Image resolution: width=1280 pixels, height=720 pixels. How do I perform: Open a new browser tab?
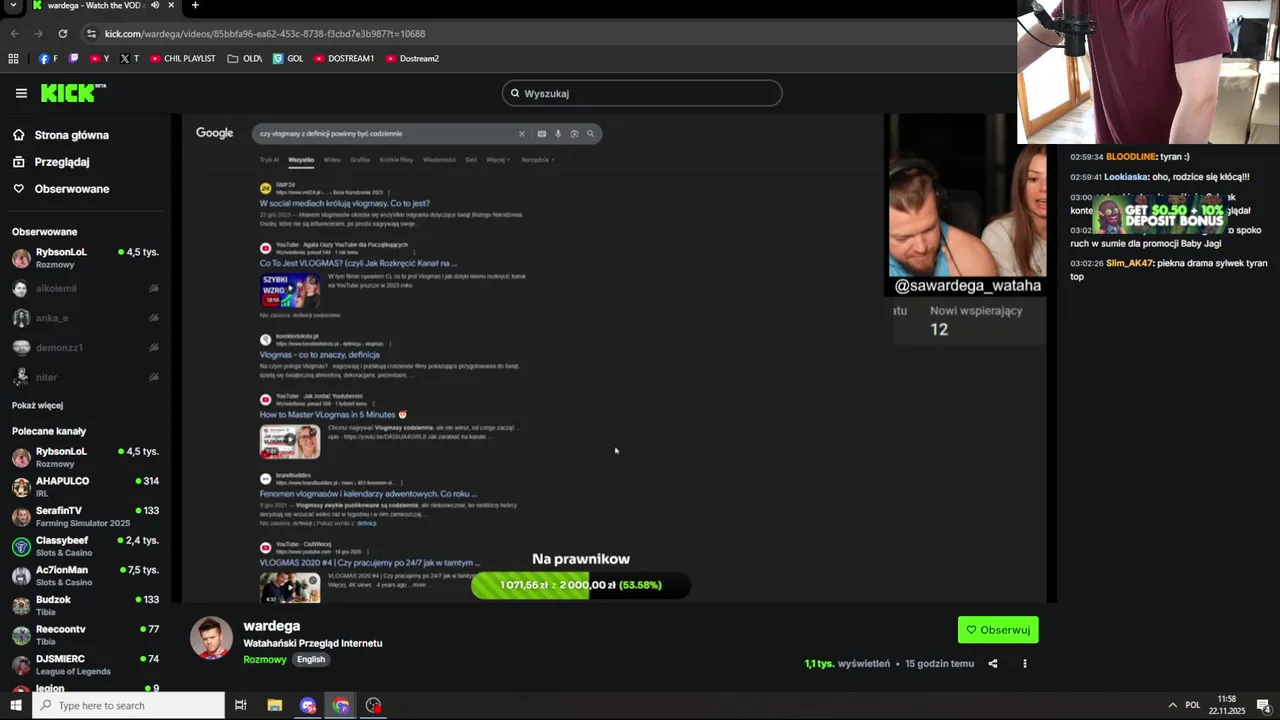click(195, 5)
